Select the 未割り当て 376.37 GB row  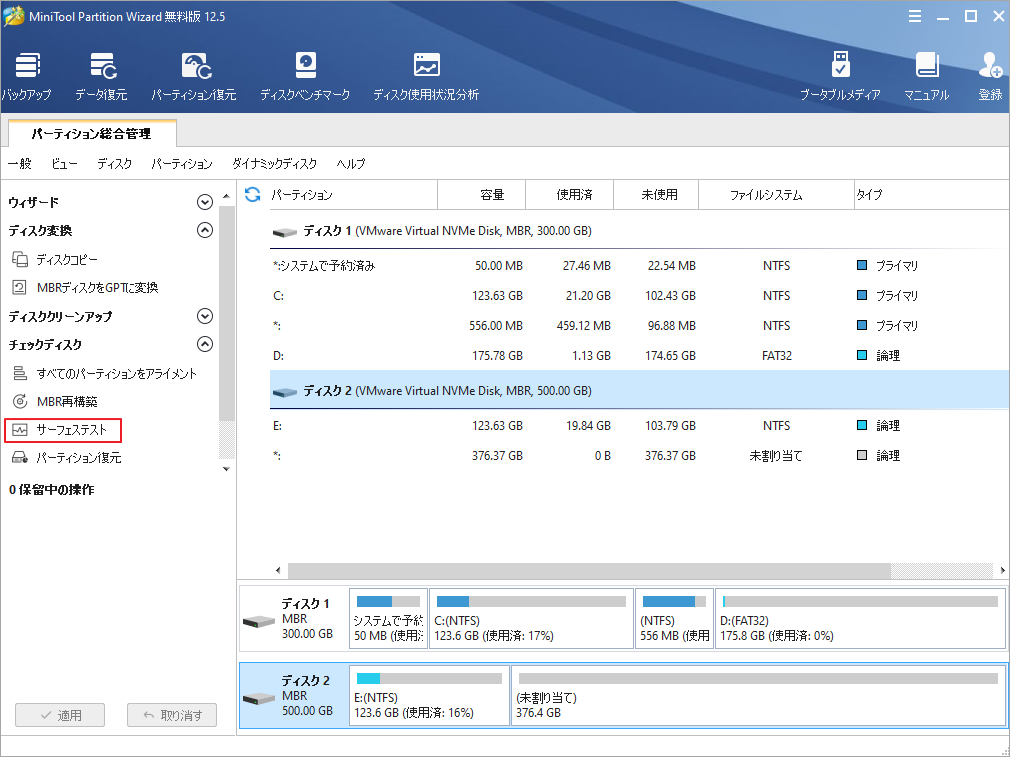[639, 455]
